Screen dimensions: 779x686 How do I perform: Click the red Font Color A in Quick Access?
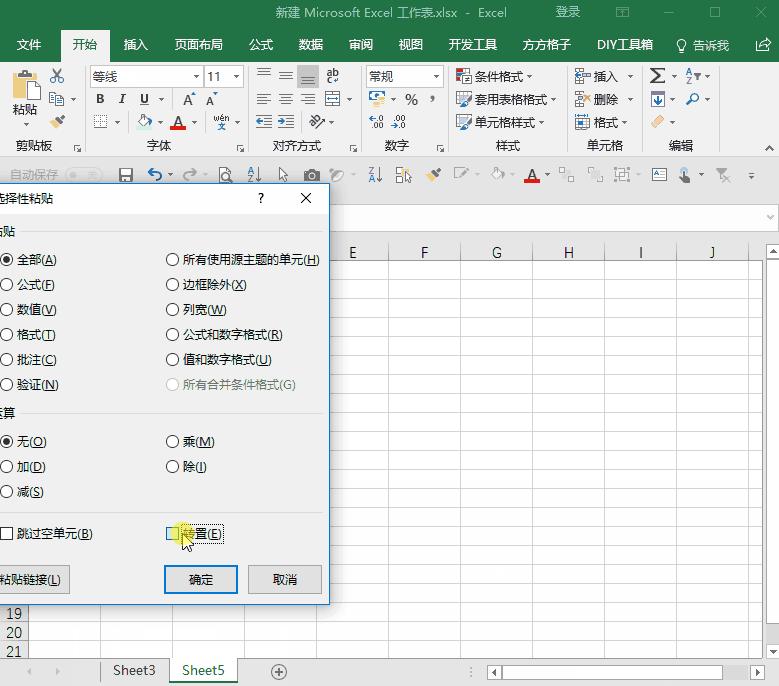click(532, 175)
